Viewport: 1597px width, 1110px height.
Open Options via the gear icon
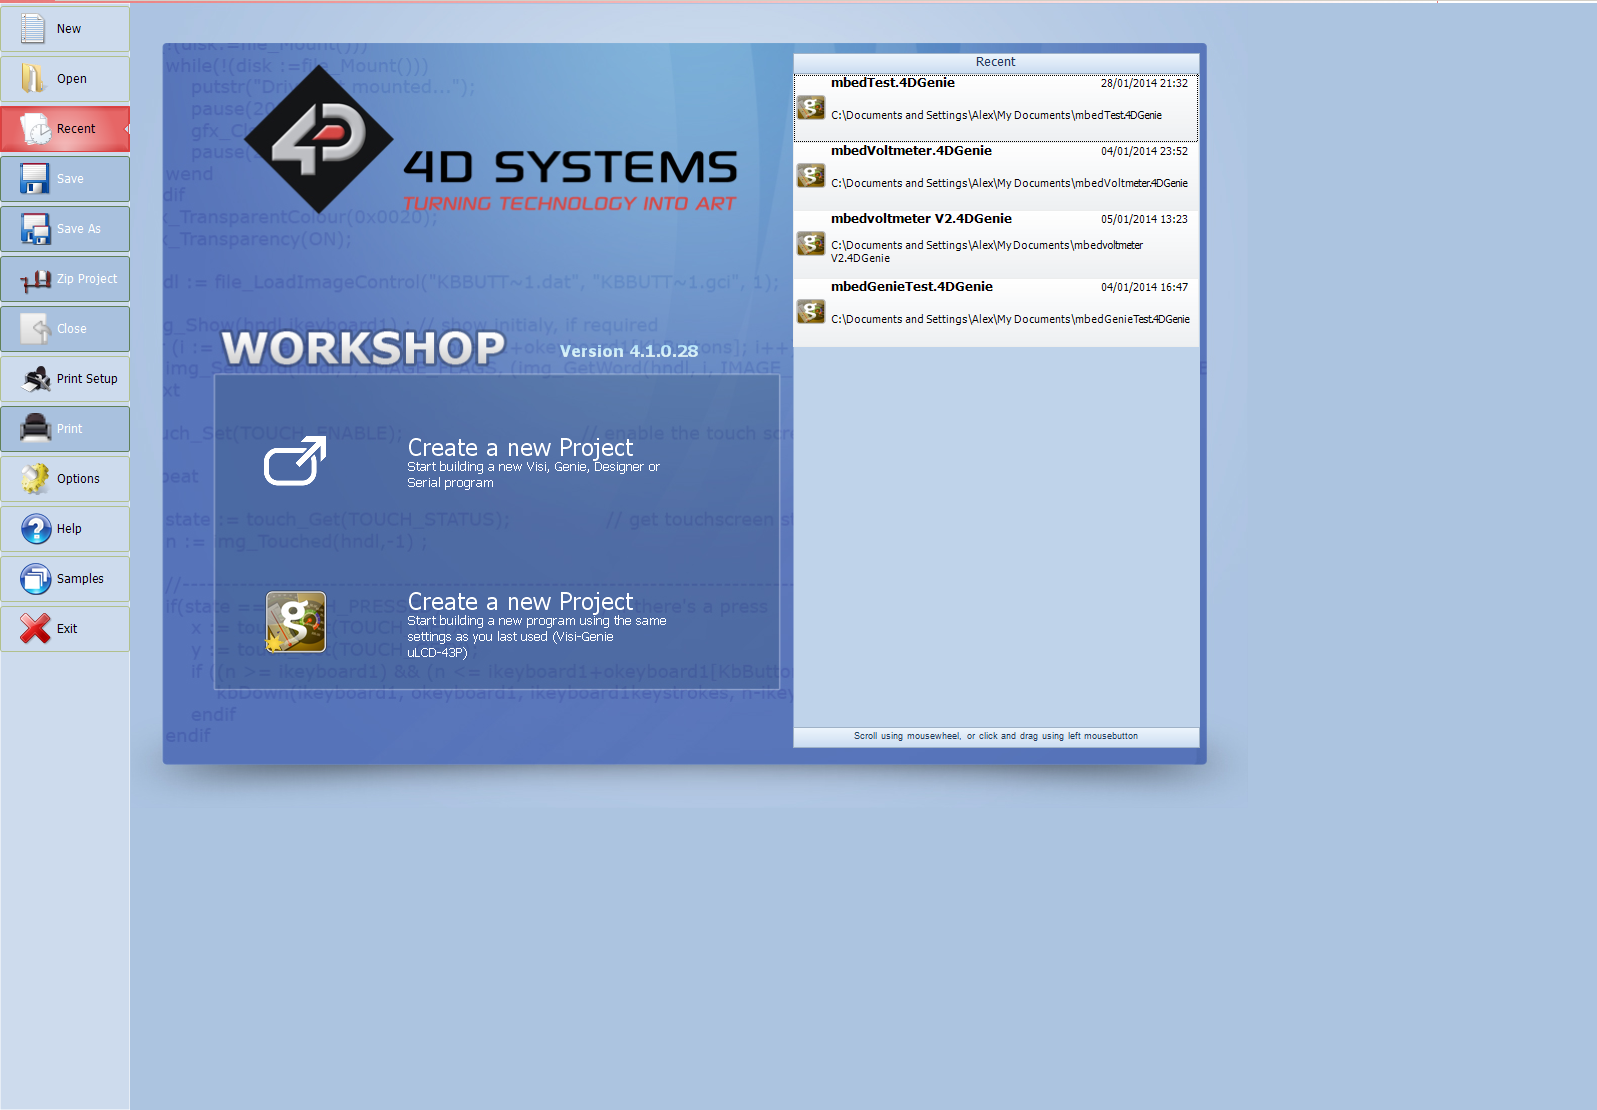coord(35,478)
